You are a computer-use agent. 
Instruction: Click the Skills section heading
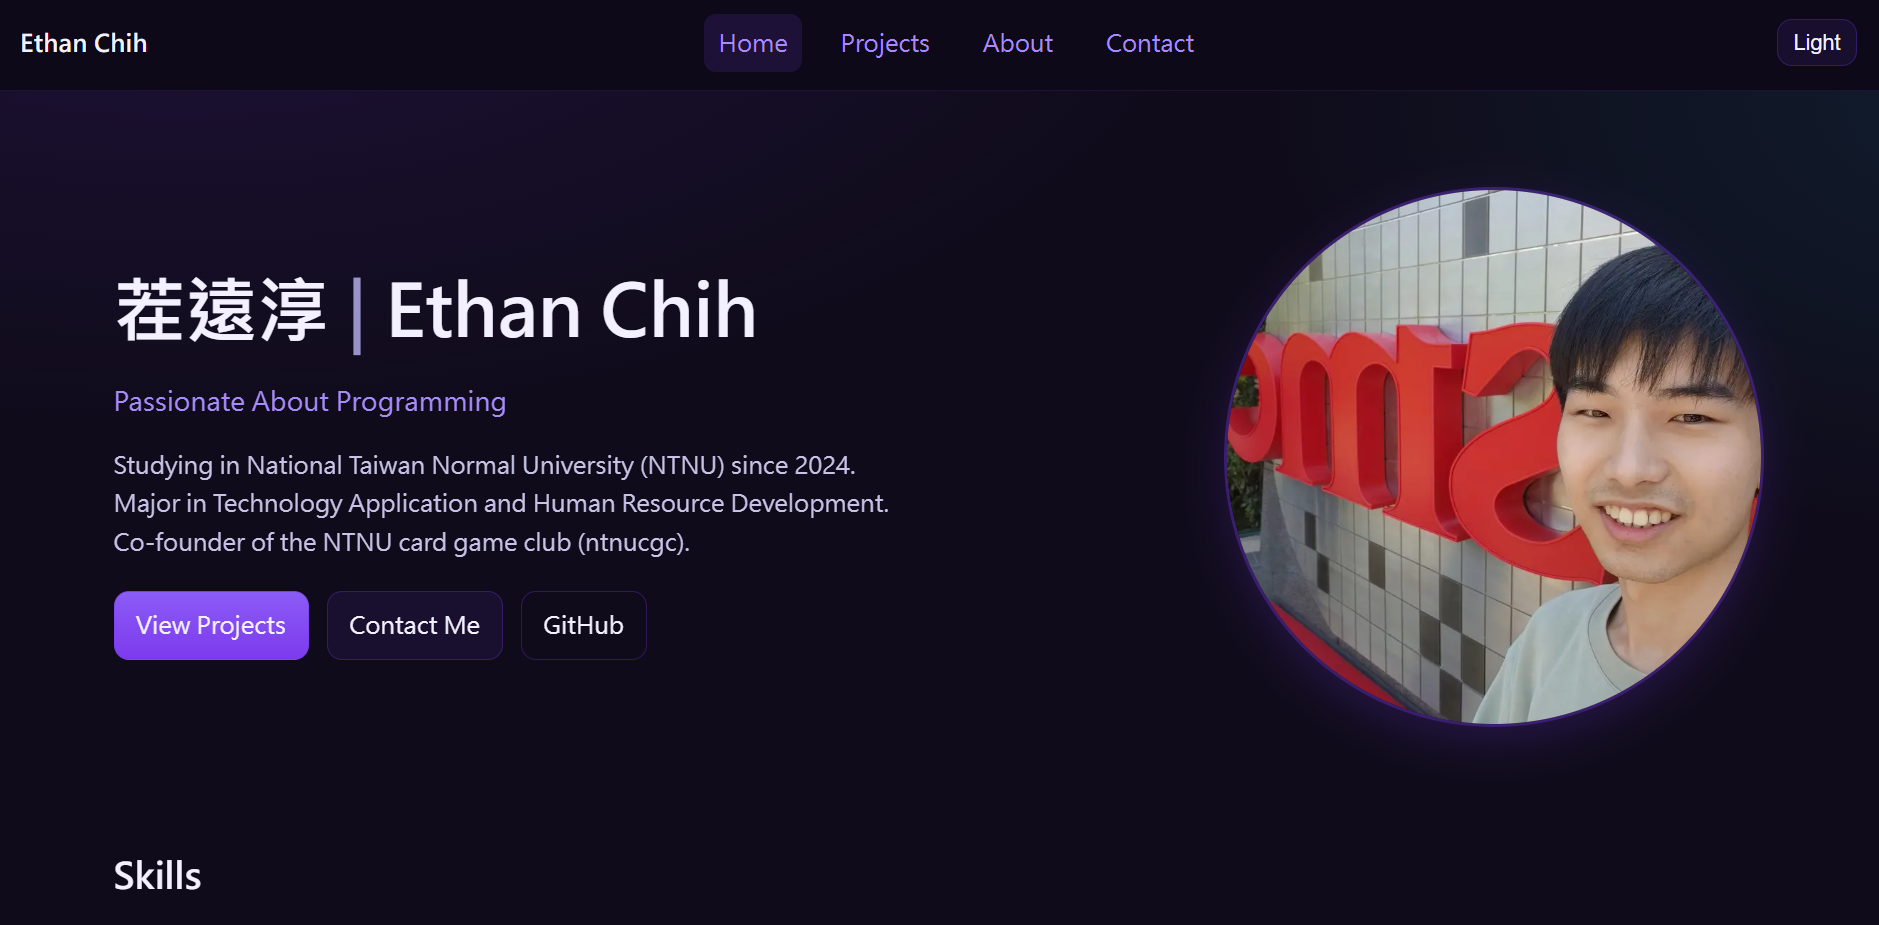coord(157,875)
